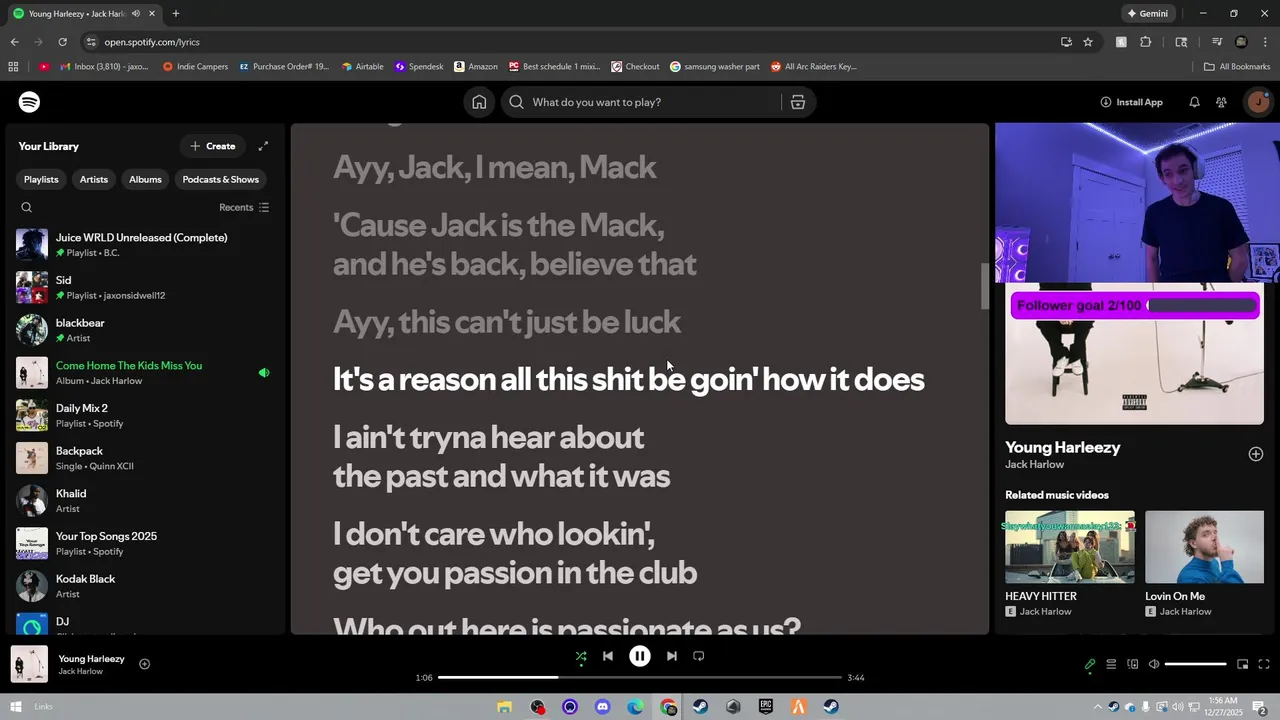Filter library by Playlists
Image resolution: width=1280 pixels, height=720 pixels.
coord(41,179)
